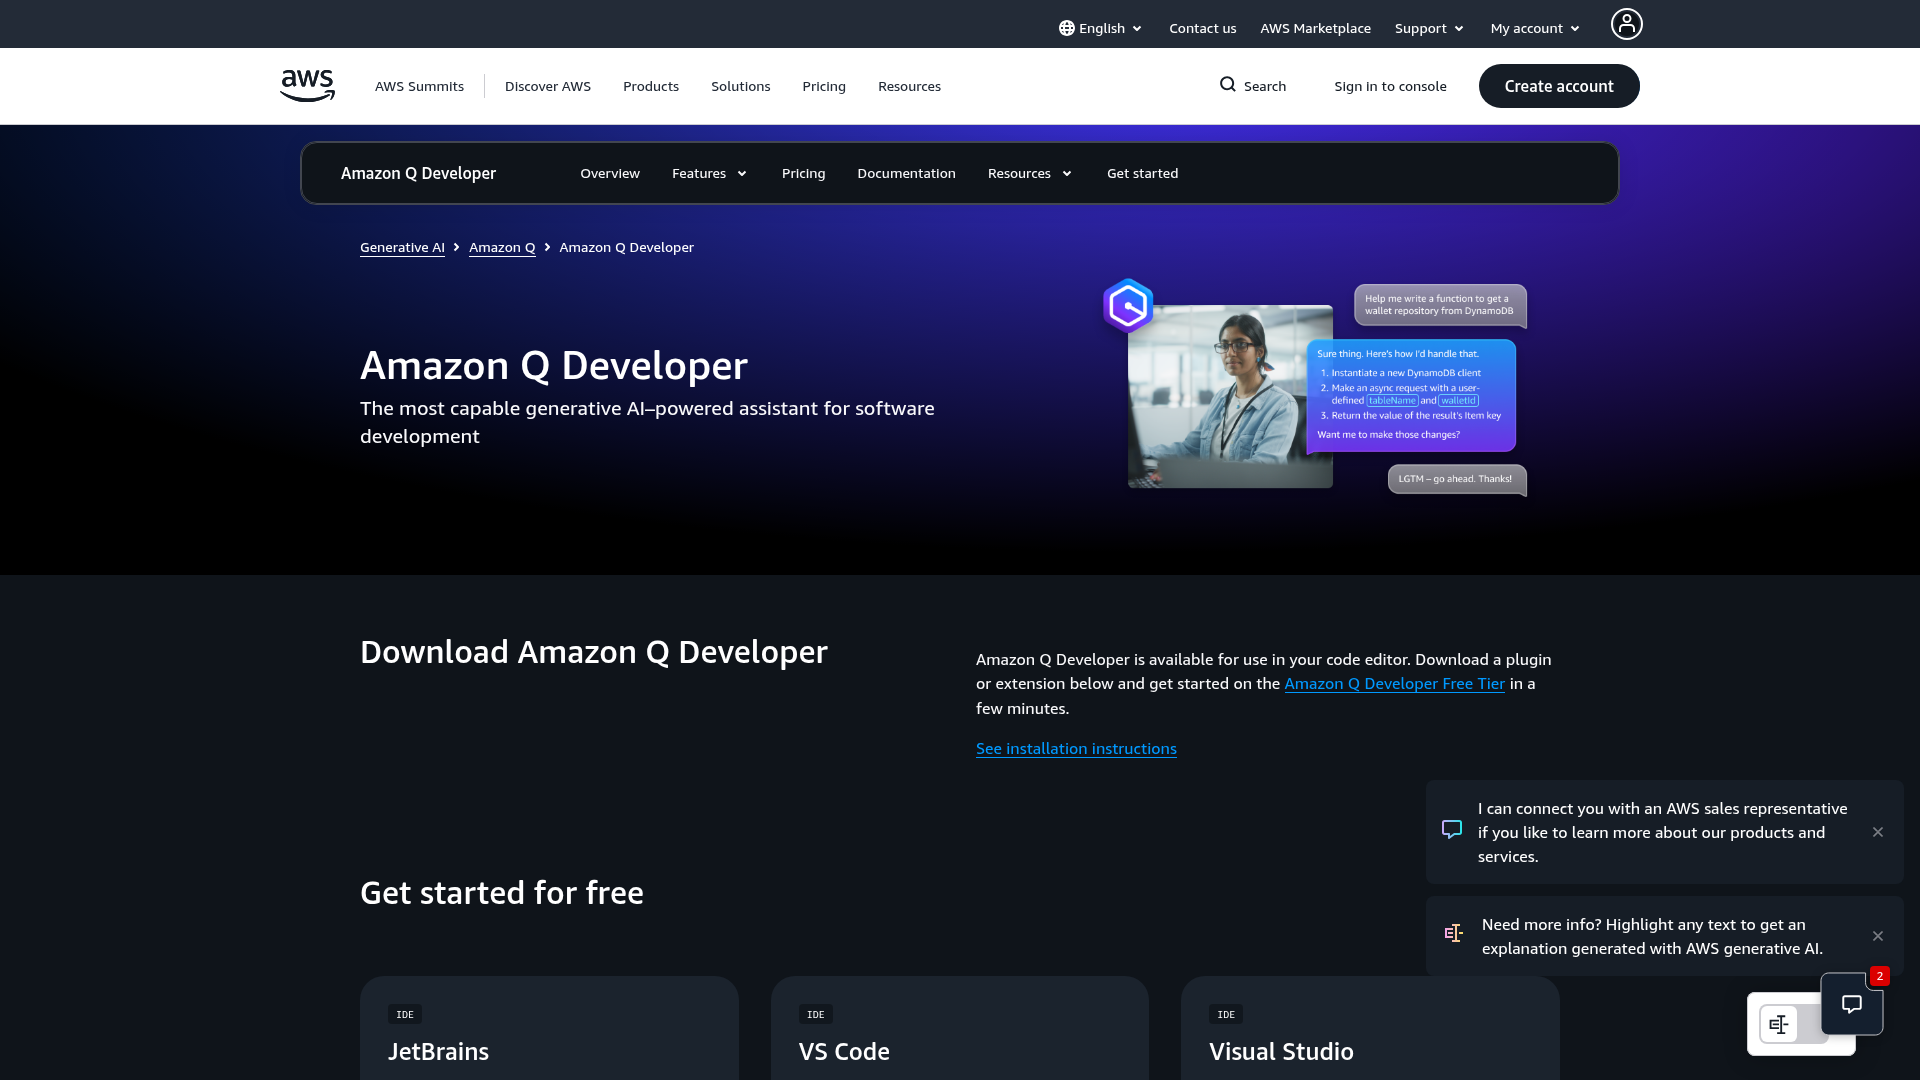
Task: Click the Search text label
Action: (1265, 86)
